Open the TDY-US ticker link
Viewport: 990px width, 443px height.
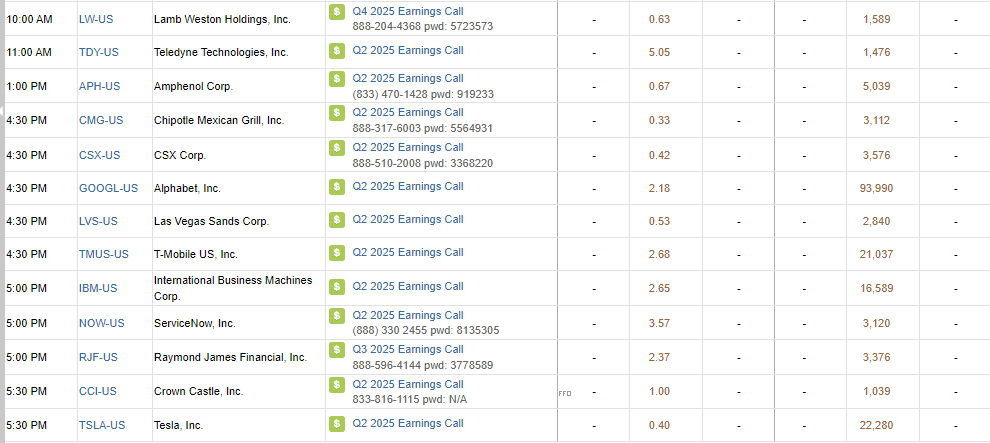coord(98,52)
